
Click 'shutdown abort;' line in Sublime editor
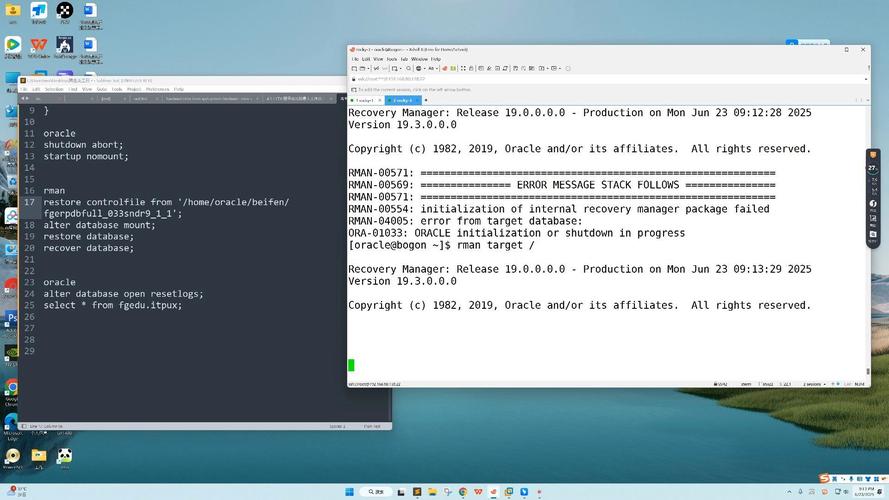[83, 145]
